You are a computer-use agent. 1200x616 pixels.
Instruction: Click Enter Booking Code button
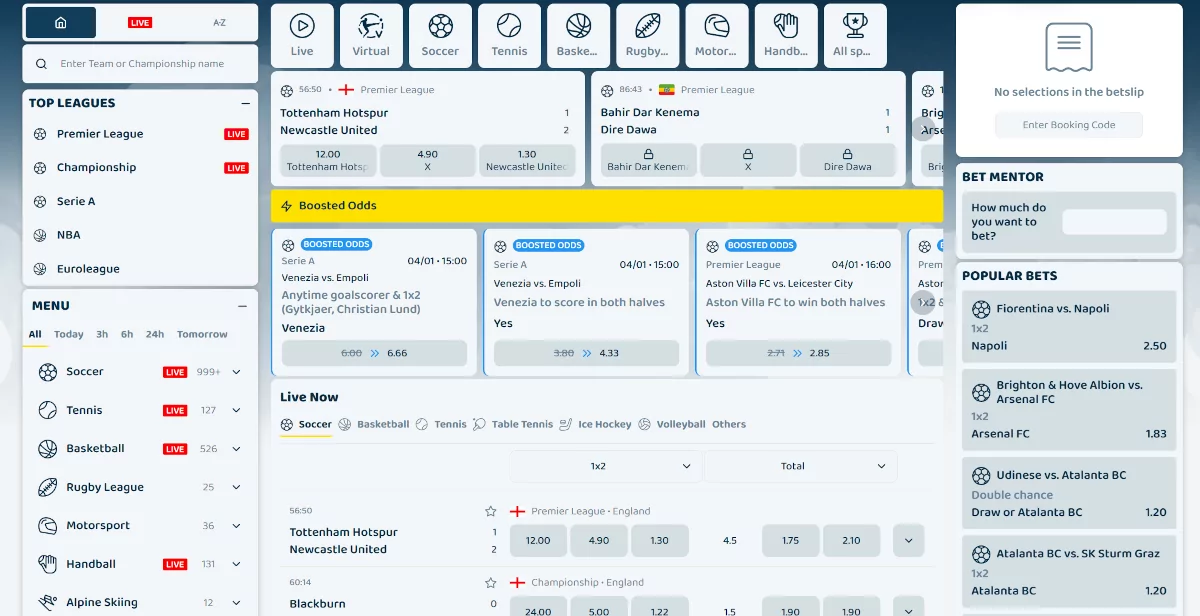coord(1068,125)
